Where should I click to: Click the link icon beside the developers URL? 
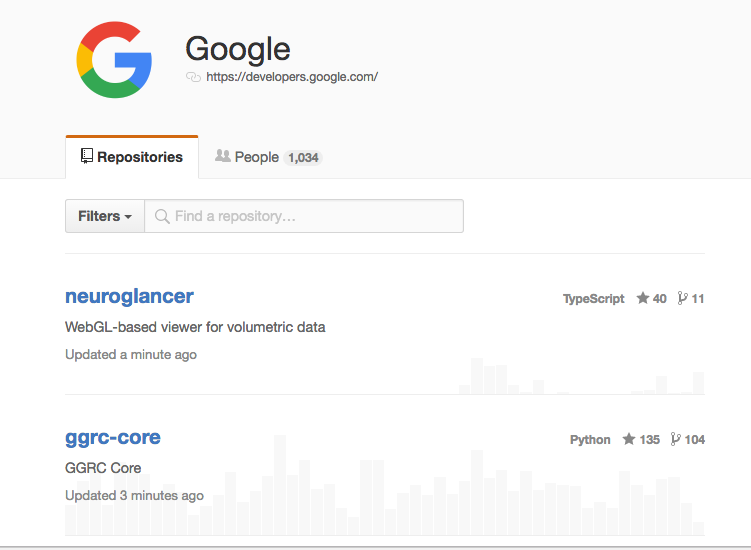point(193,77)
